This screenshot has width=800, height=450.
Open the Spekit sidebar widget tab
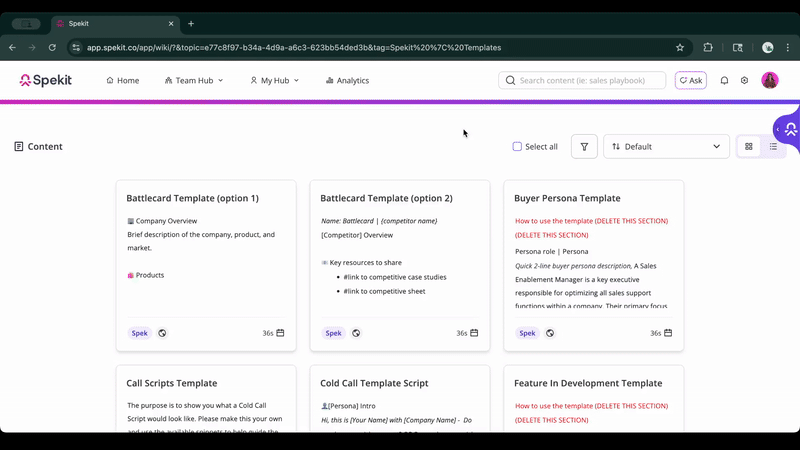[x=788, y=129]
